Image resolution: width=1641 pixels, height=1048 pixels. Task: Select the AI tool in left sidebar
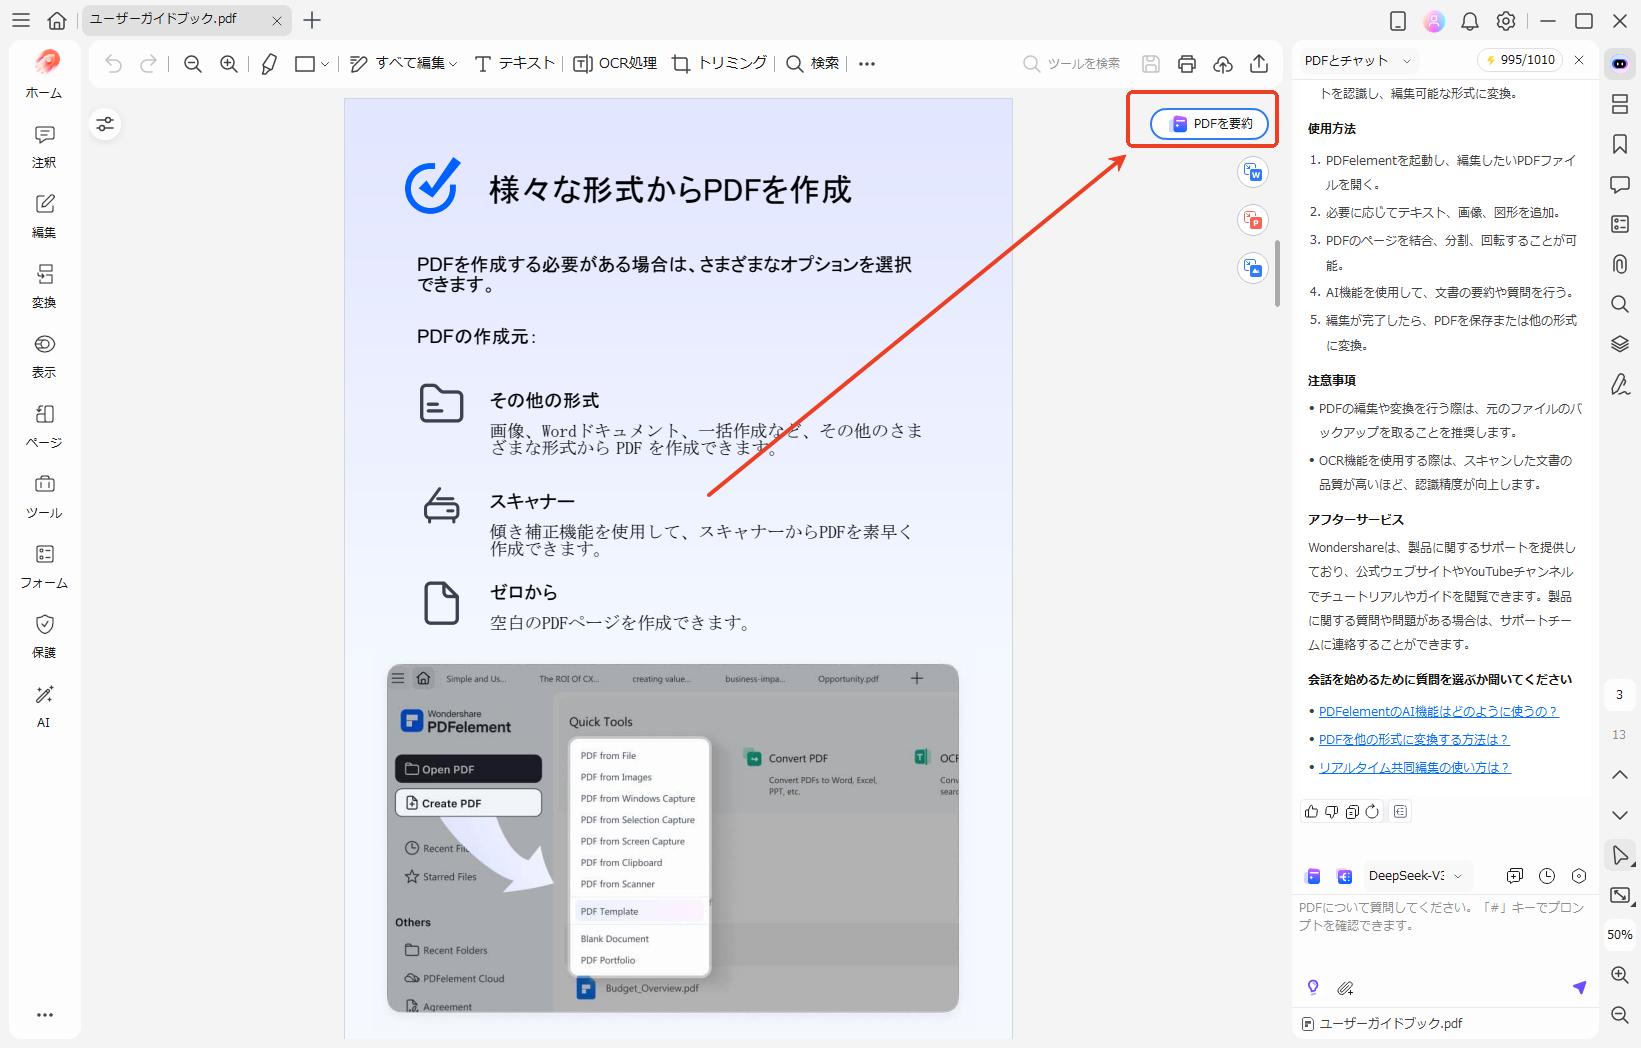coord(43,705)
